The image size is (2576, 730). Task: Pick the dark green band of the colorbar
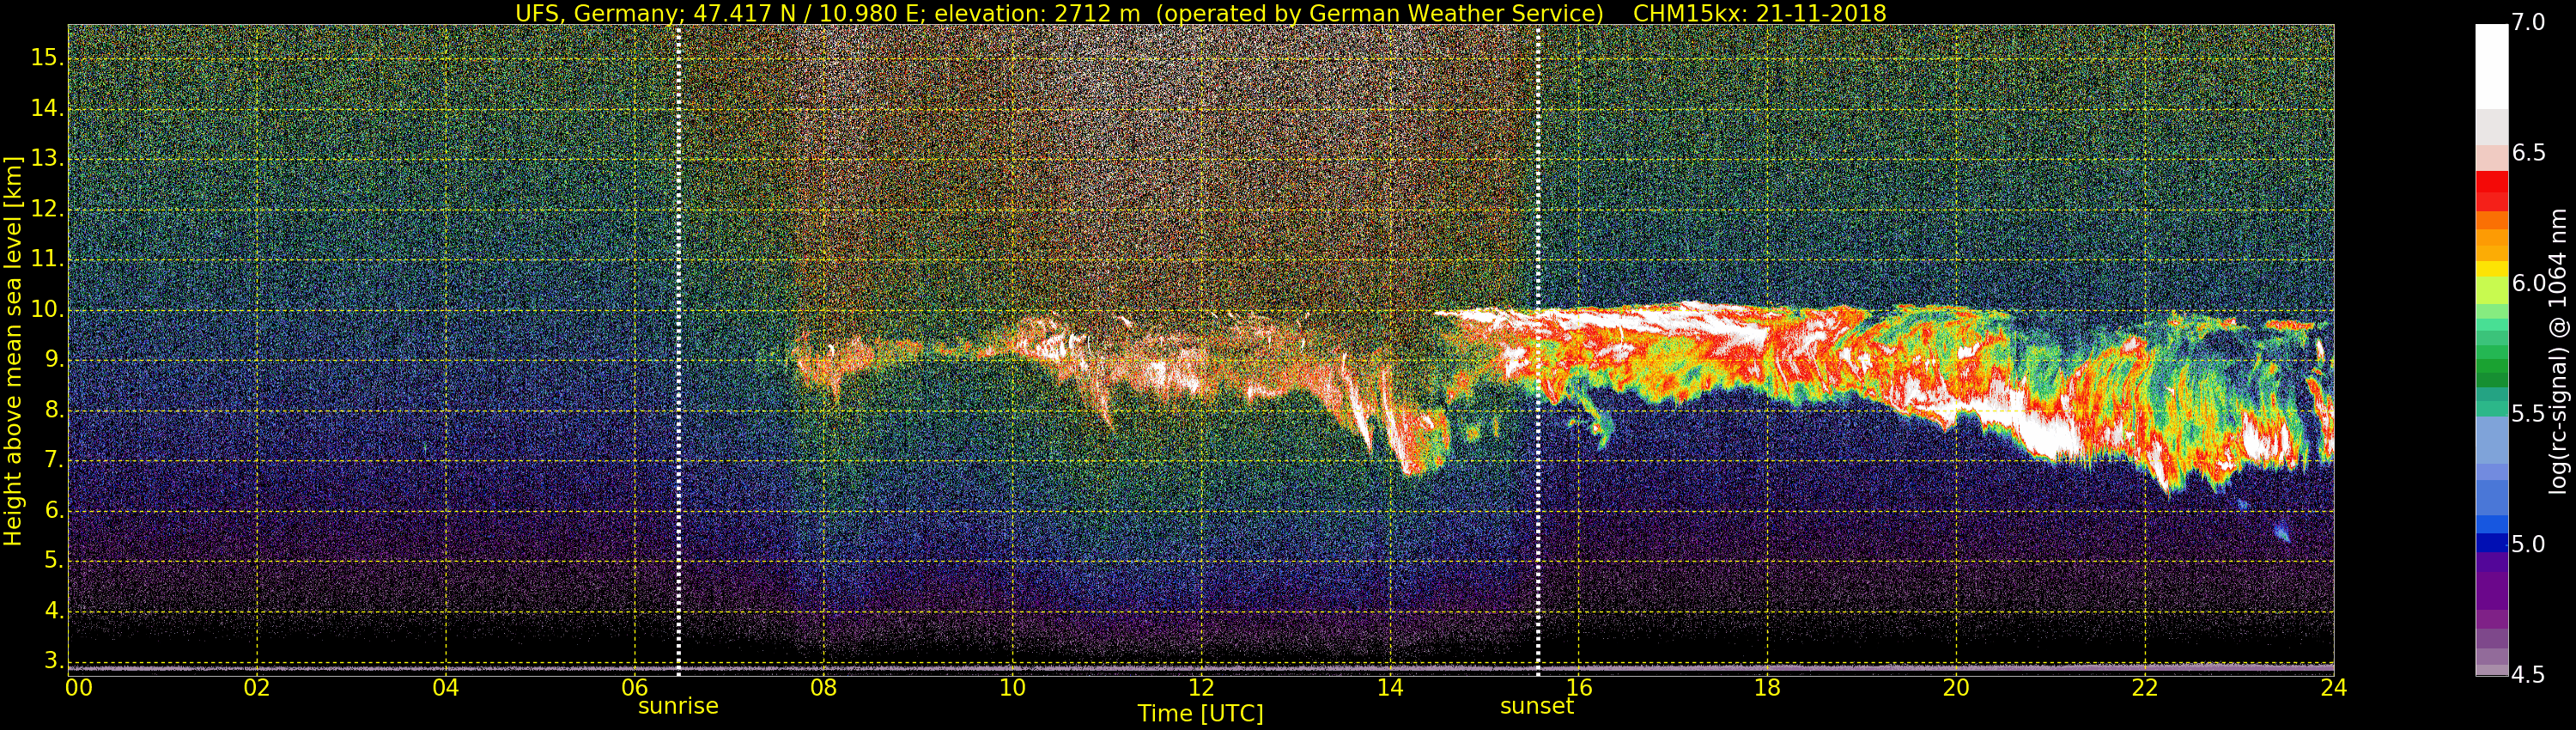pyautogui.click(x=2491, y=380)
